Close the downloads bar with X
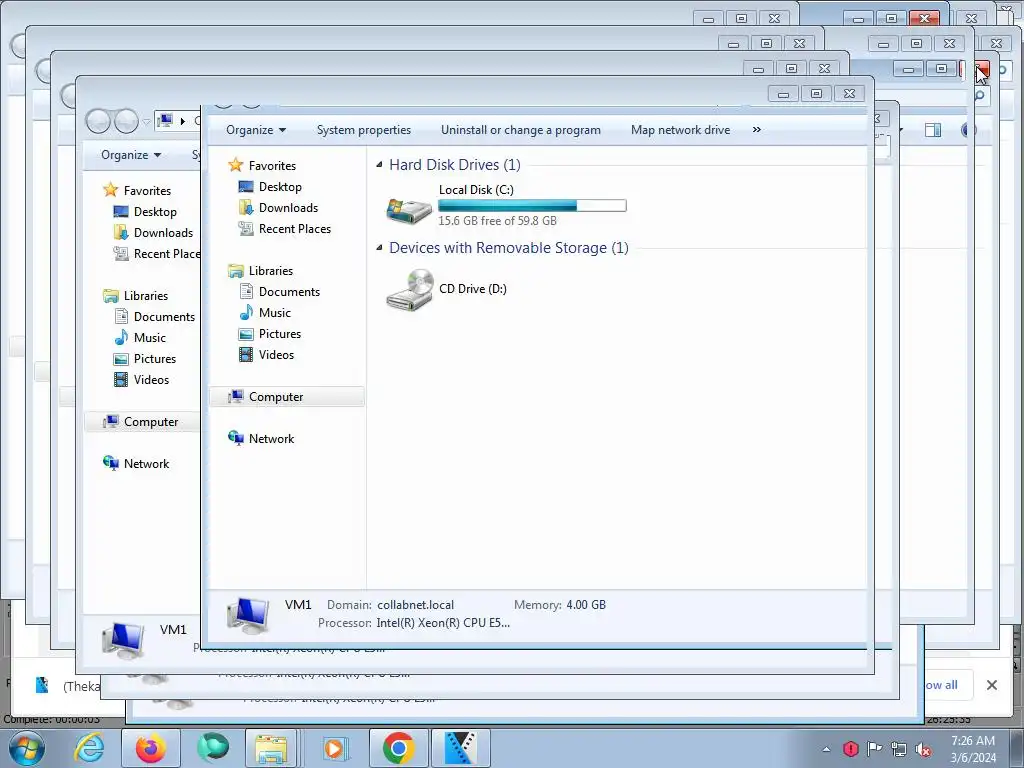Viewport: 1024px width, 768px height. [991, 685]
